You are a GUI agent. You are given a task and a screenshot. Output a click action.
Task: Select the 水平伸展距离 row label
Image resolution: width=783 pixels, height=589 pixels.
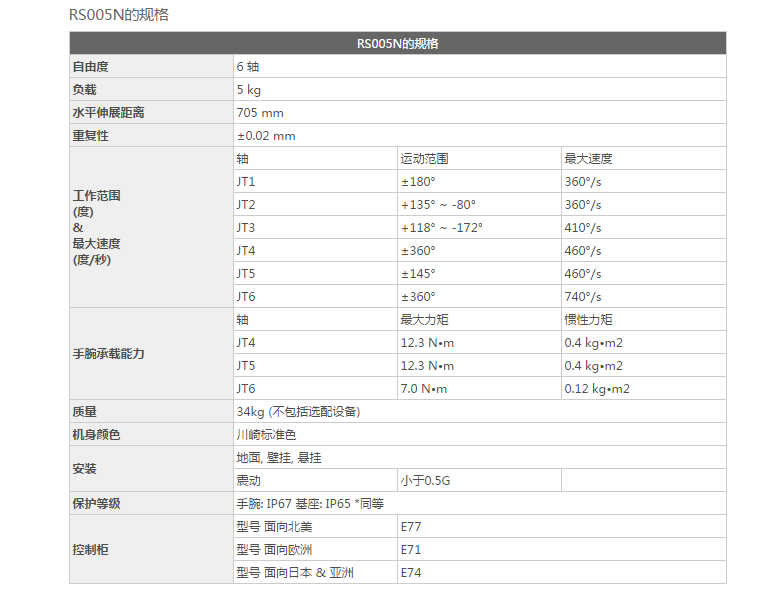point(108,113)
